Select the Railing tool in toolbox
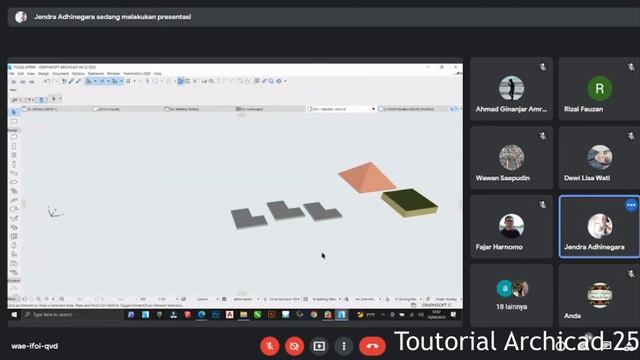640x360 pixels. click(x=14, y=200)
